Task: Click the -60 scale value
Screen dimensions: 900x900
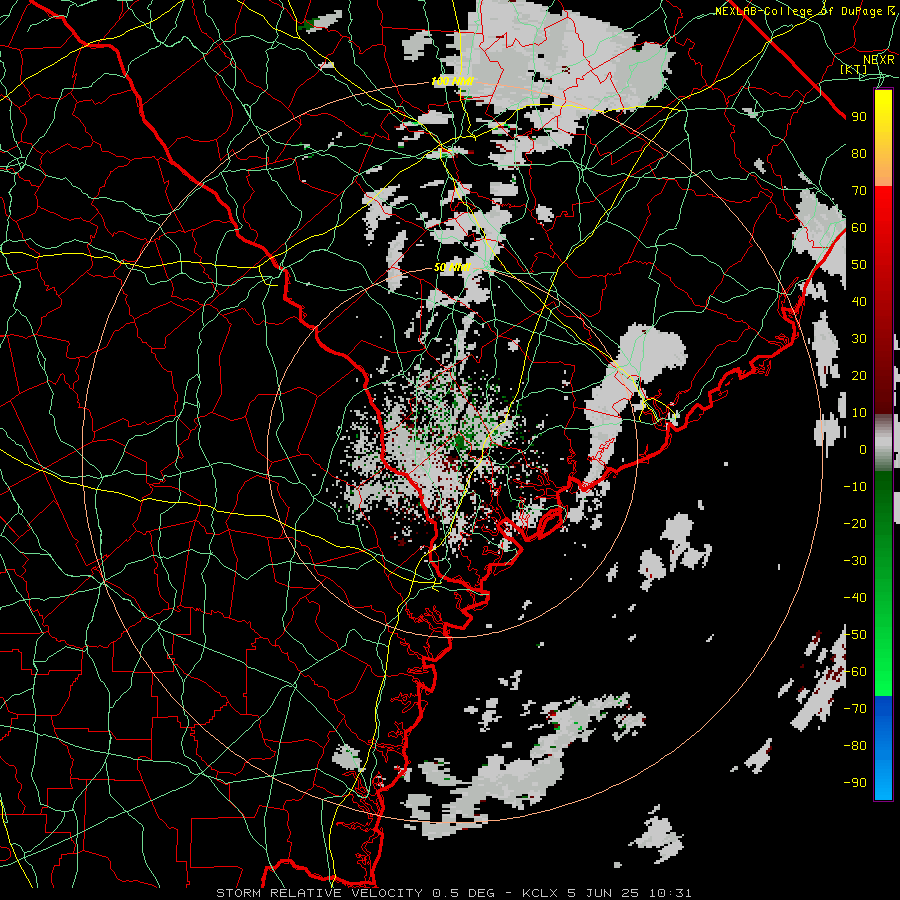Action: point(855,672)
